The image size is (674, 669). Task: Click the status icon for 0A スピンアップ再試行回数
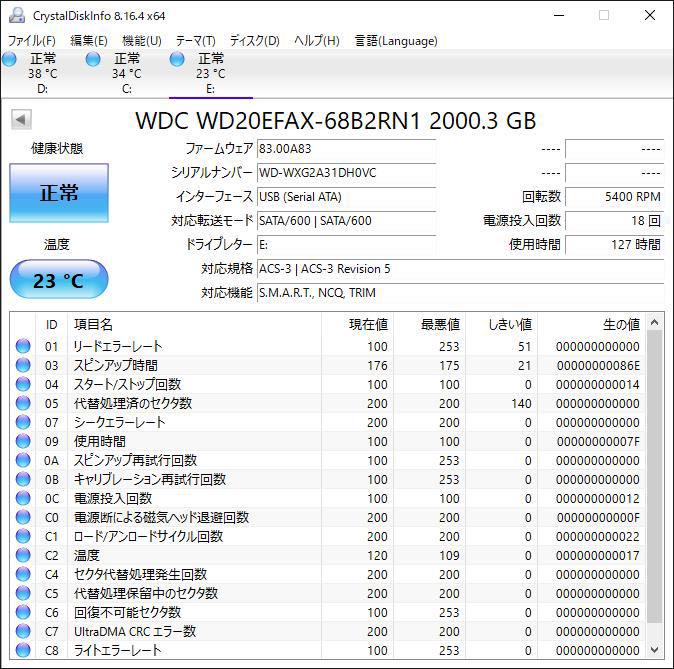click(x=23, y=460)
